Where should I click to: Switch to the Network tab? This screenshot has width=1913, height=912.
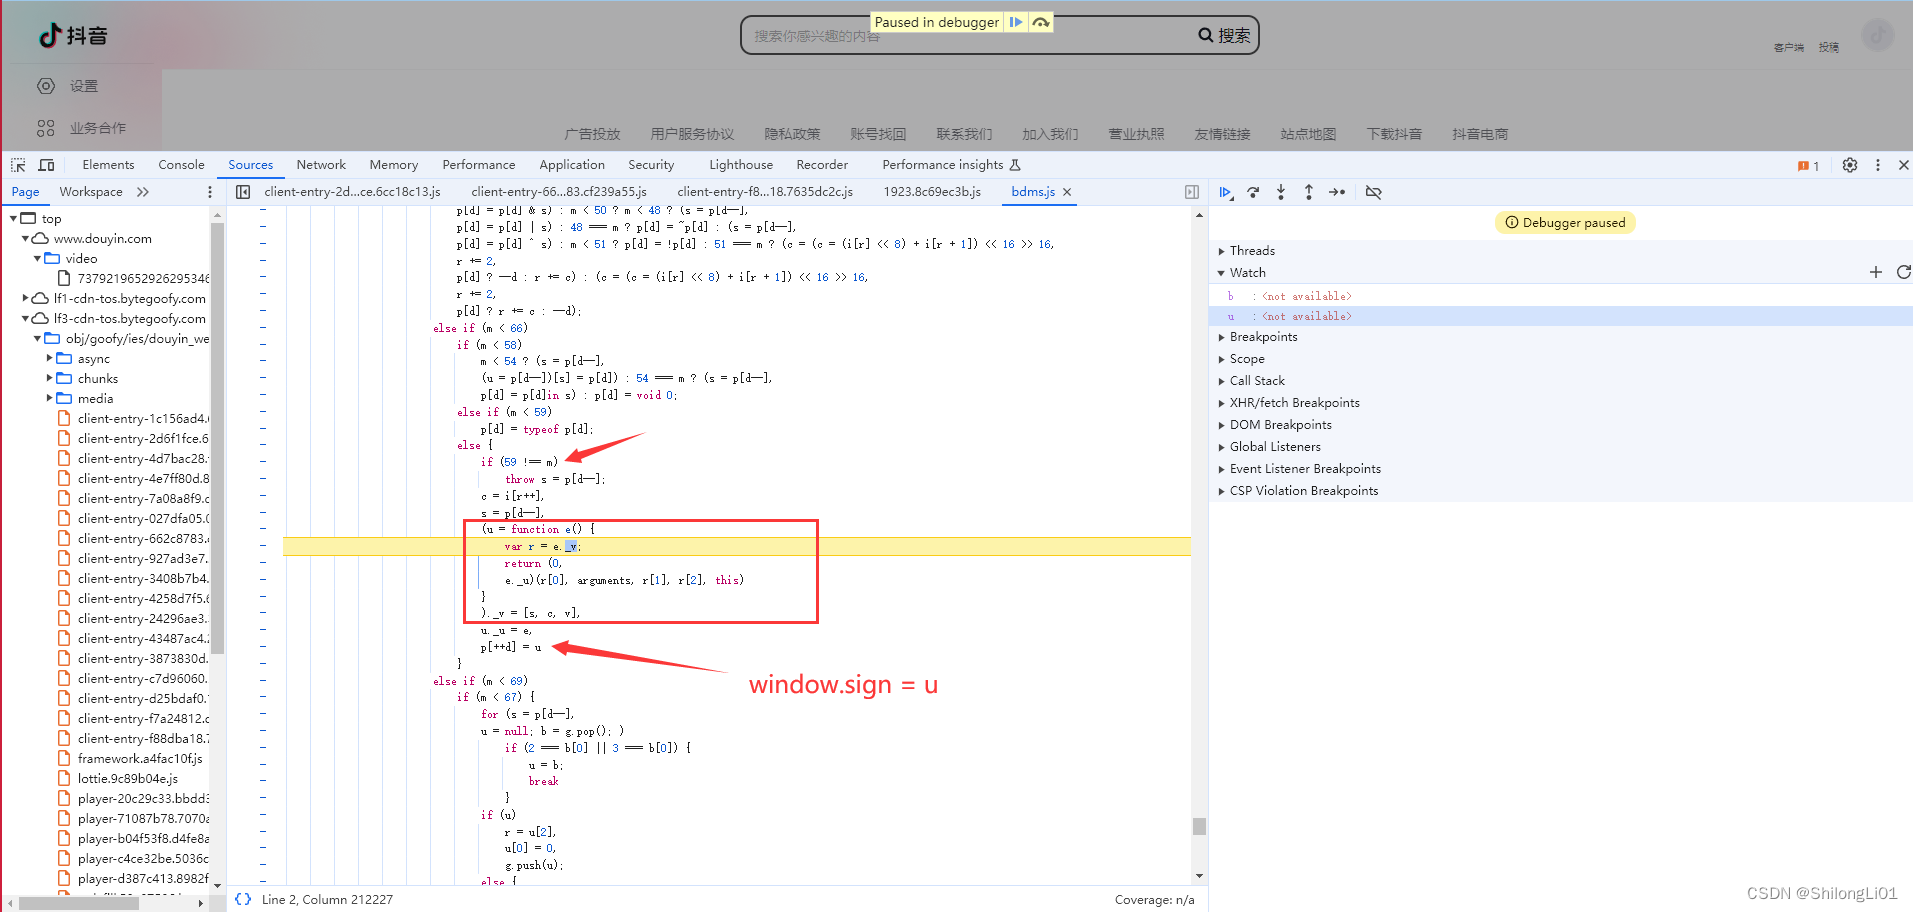point(321,165)
